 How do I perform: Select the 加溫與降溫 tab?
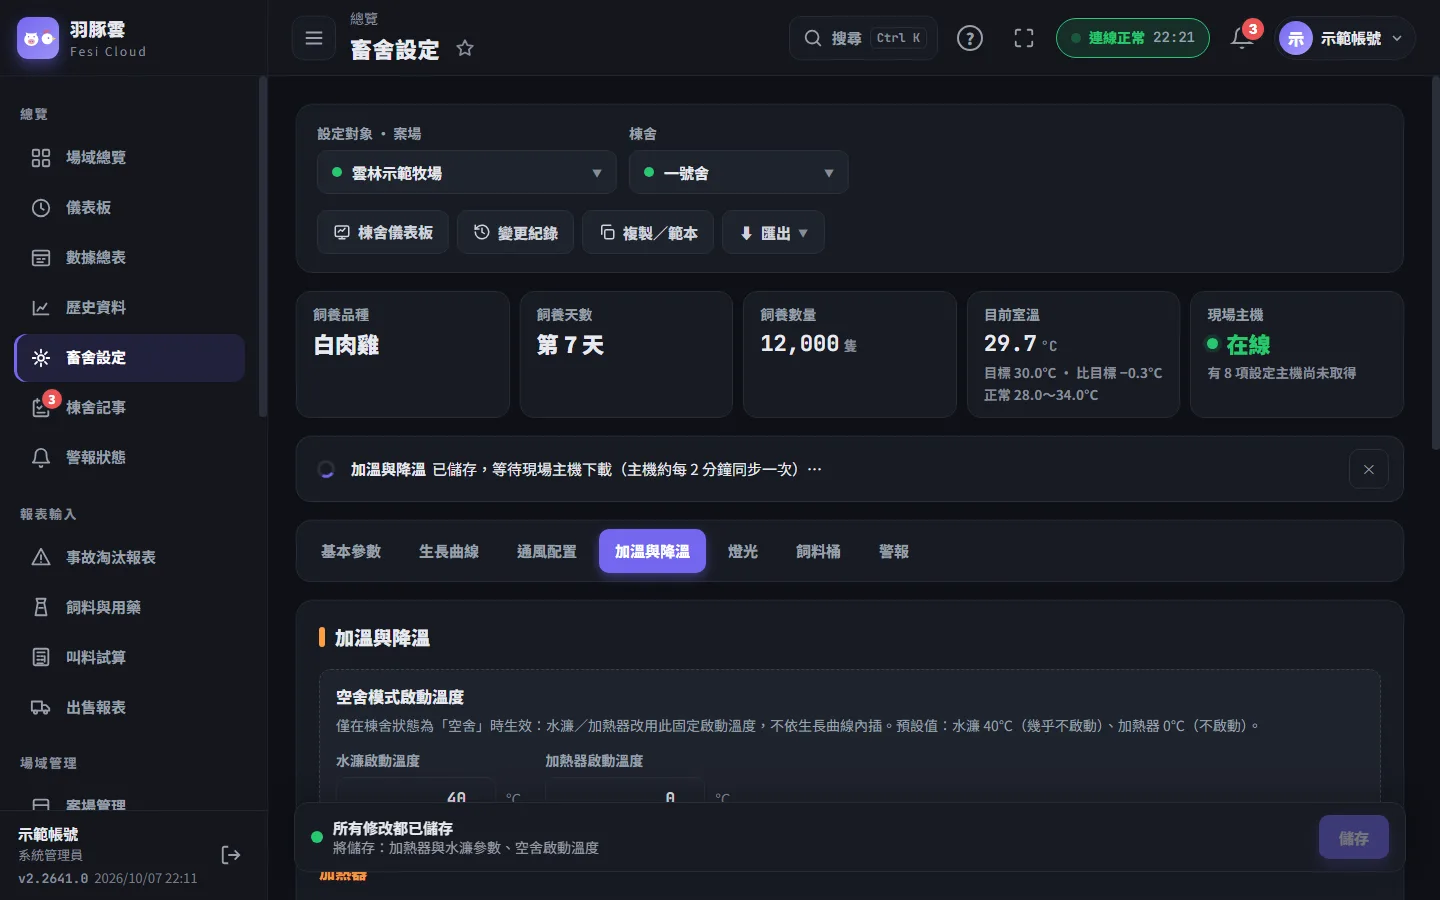(652, 552)
